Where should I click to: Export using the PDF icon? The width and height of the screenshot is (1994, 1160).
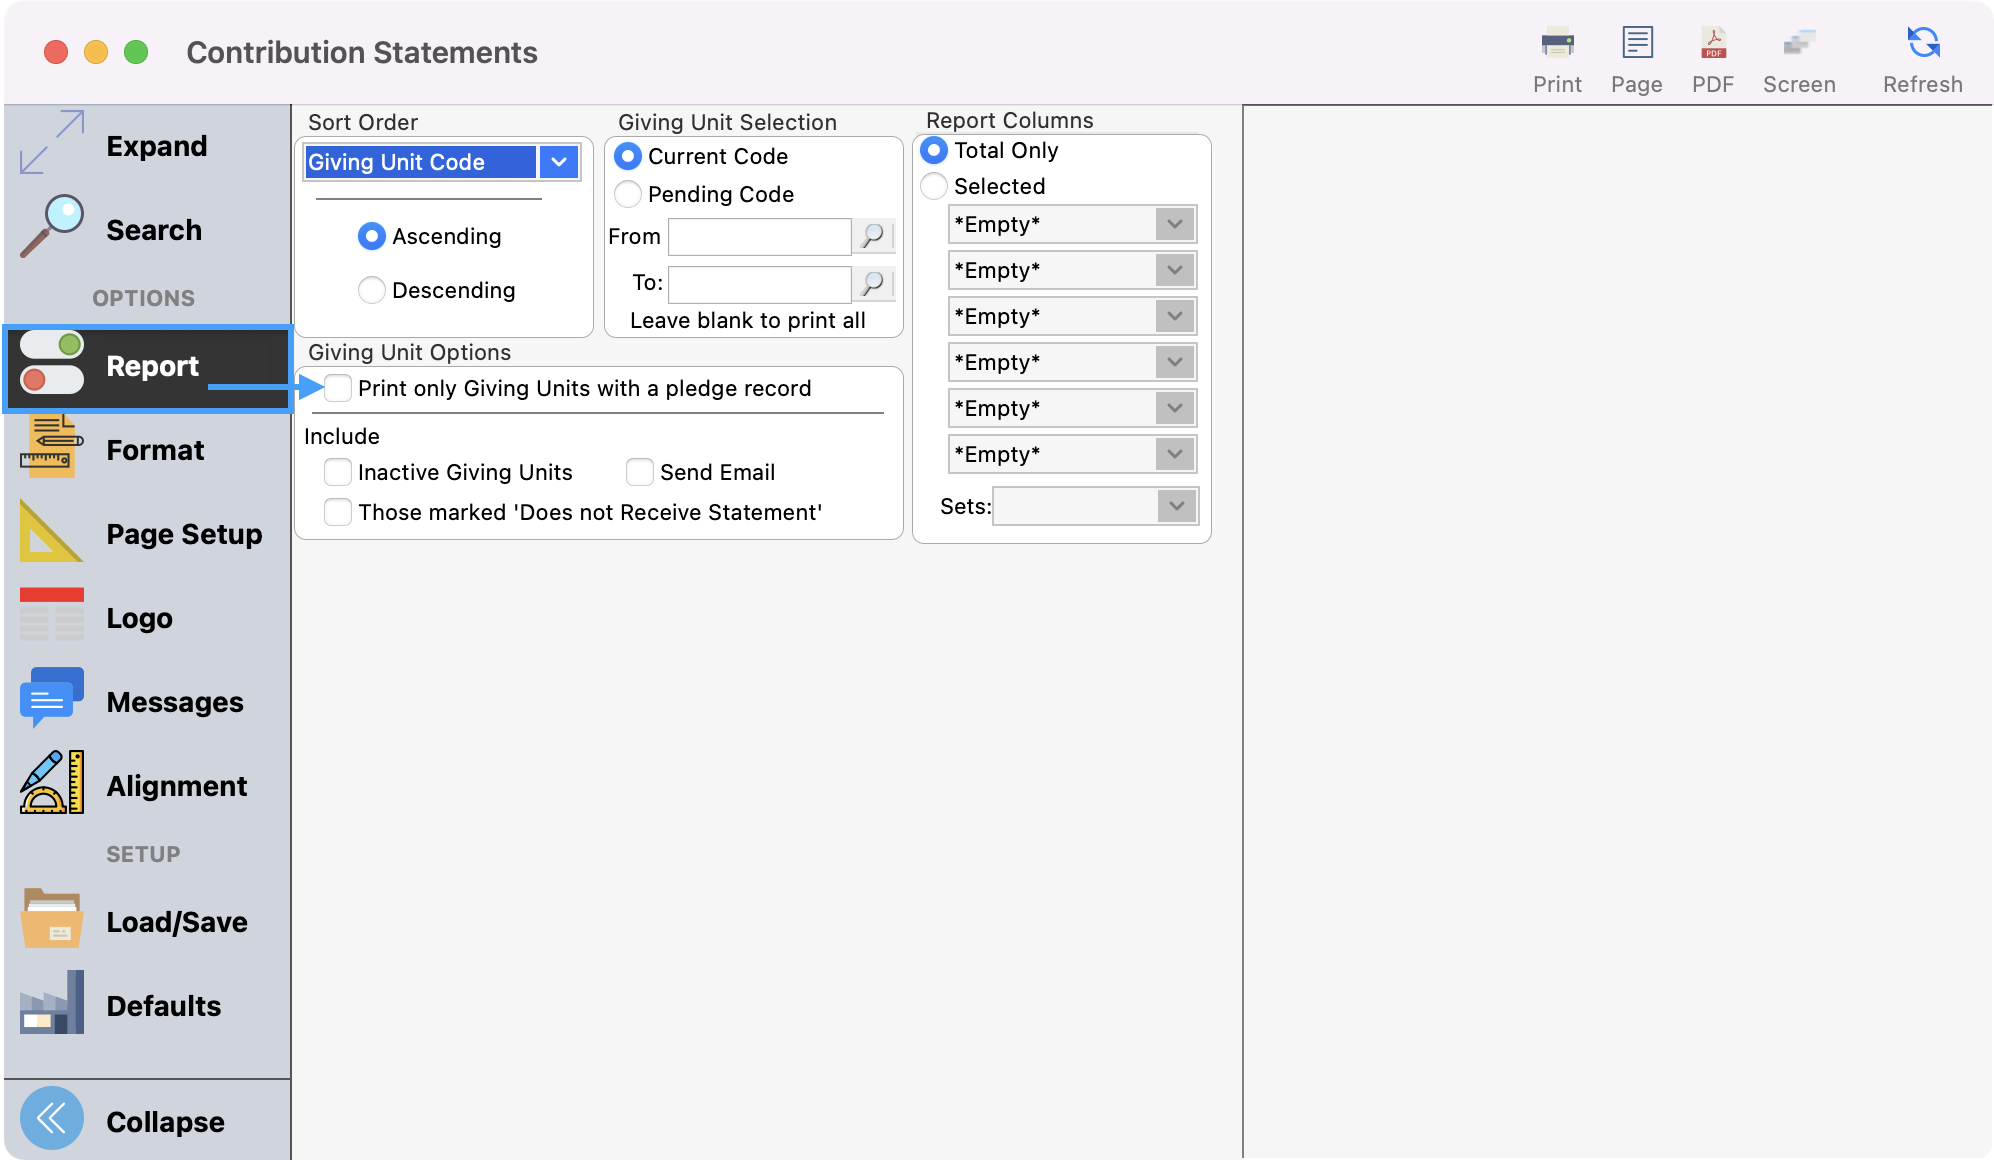point(1712,44)
